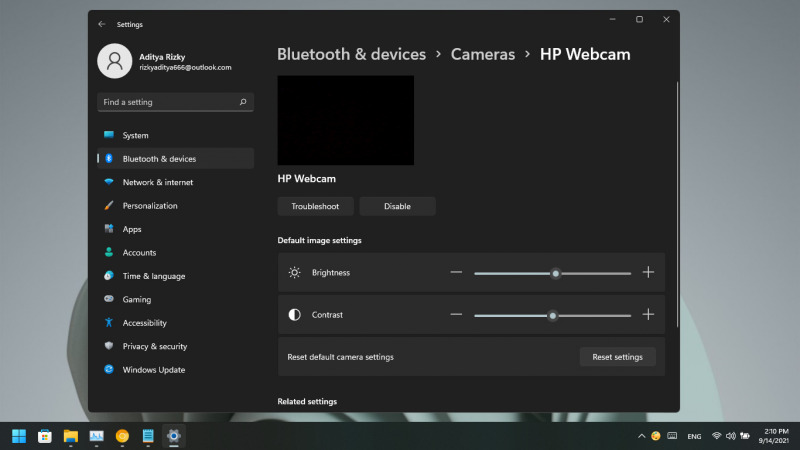Click the user profile avatar icon
This screenshot has height=450, width=800.
coord(115,61)
